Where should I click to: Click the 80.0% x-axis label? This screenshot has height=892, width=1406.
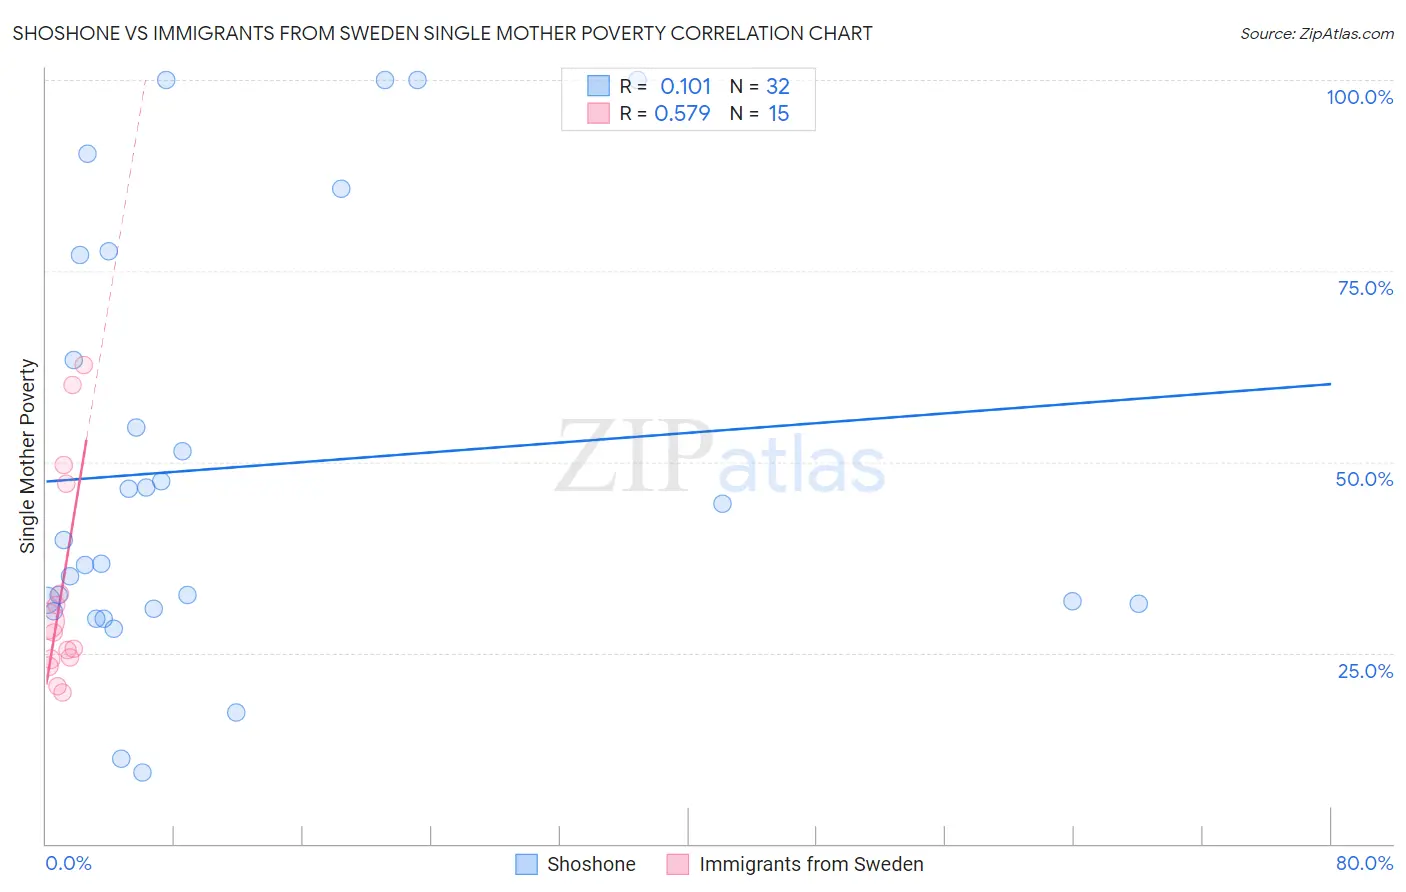(x=1364, y=863)
